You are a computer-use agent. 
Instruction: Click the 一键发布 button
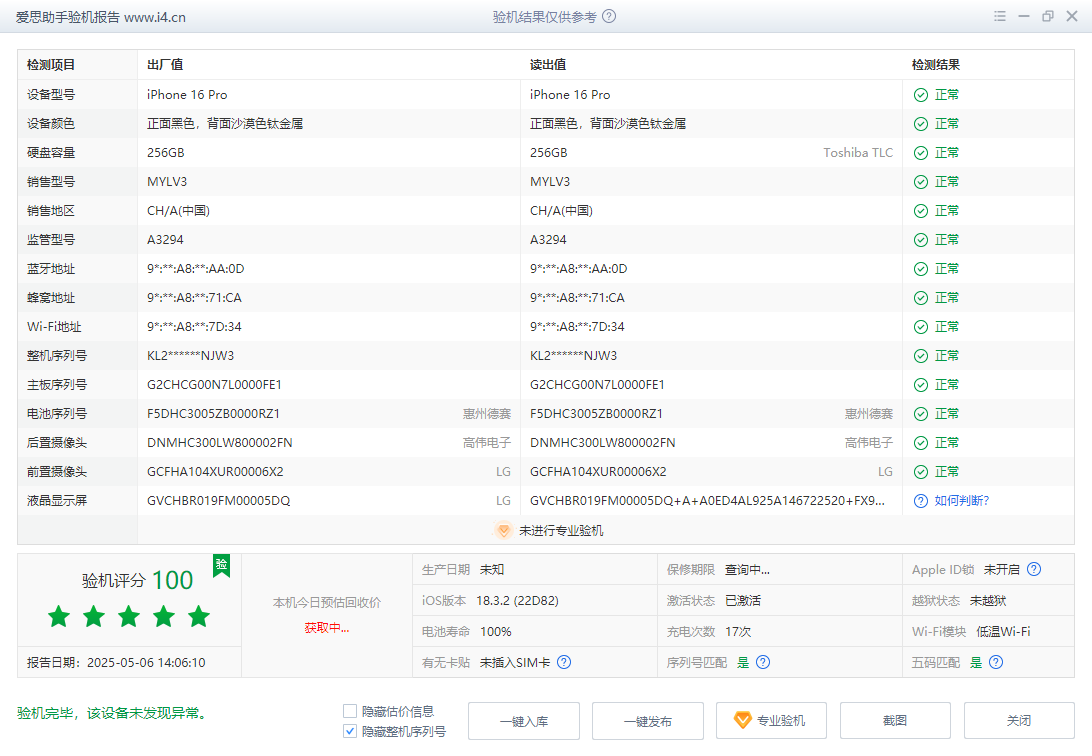click(648, 721)
